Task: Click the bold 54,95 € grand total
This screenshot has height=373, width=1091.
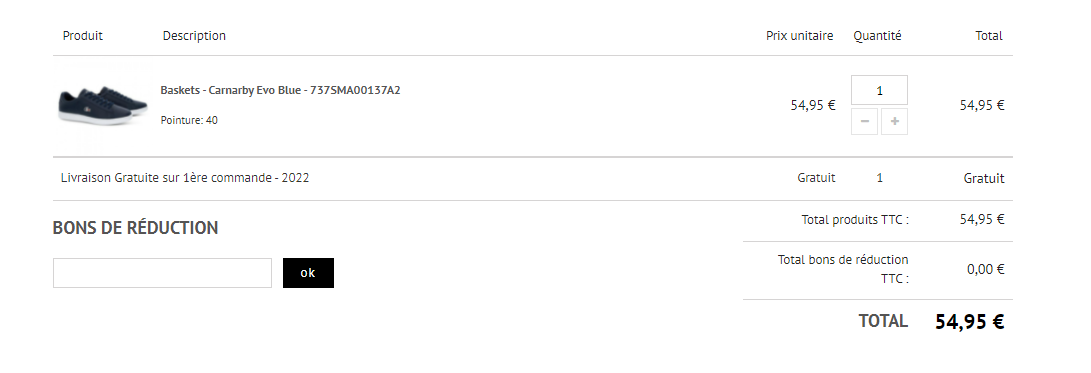Action: (970, 322)
